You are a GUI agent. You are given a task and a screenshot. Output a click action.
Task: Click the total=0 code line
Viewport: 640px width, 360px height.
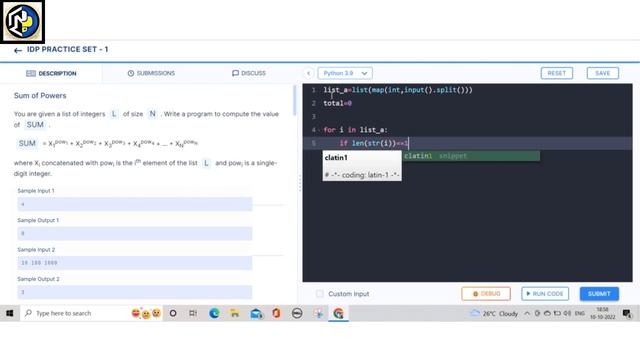tap(338, 103)
